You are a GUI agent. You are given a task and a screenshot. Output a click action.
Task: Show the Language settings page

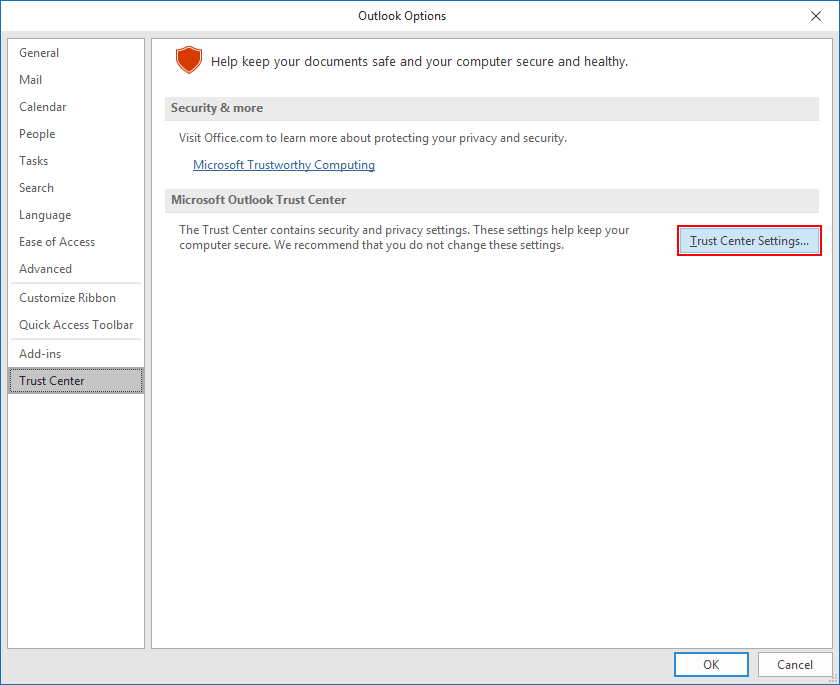coord(45,215)
